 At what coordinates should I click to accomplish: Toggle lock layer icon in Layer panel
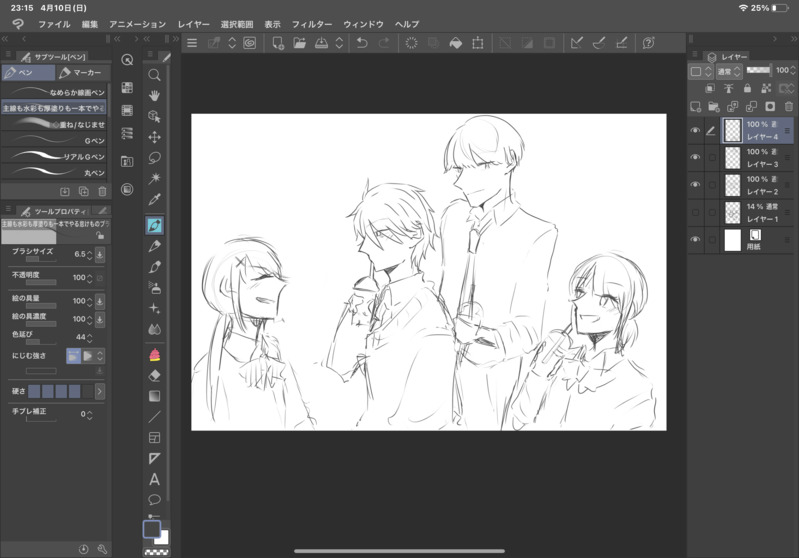pos(747,88)
